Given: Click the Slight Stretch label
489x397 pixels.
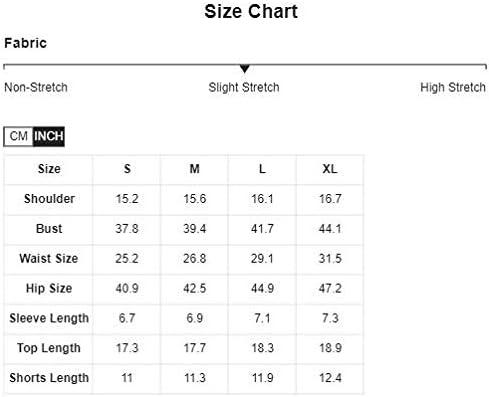Looking at the screenshot, I should coord(244,88).
